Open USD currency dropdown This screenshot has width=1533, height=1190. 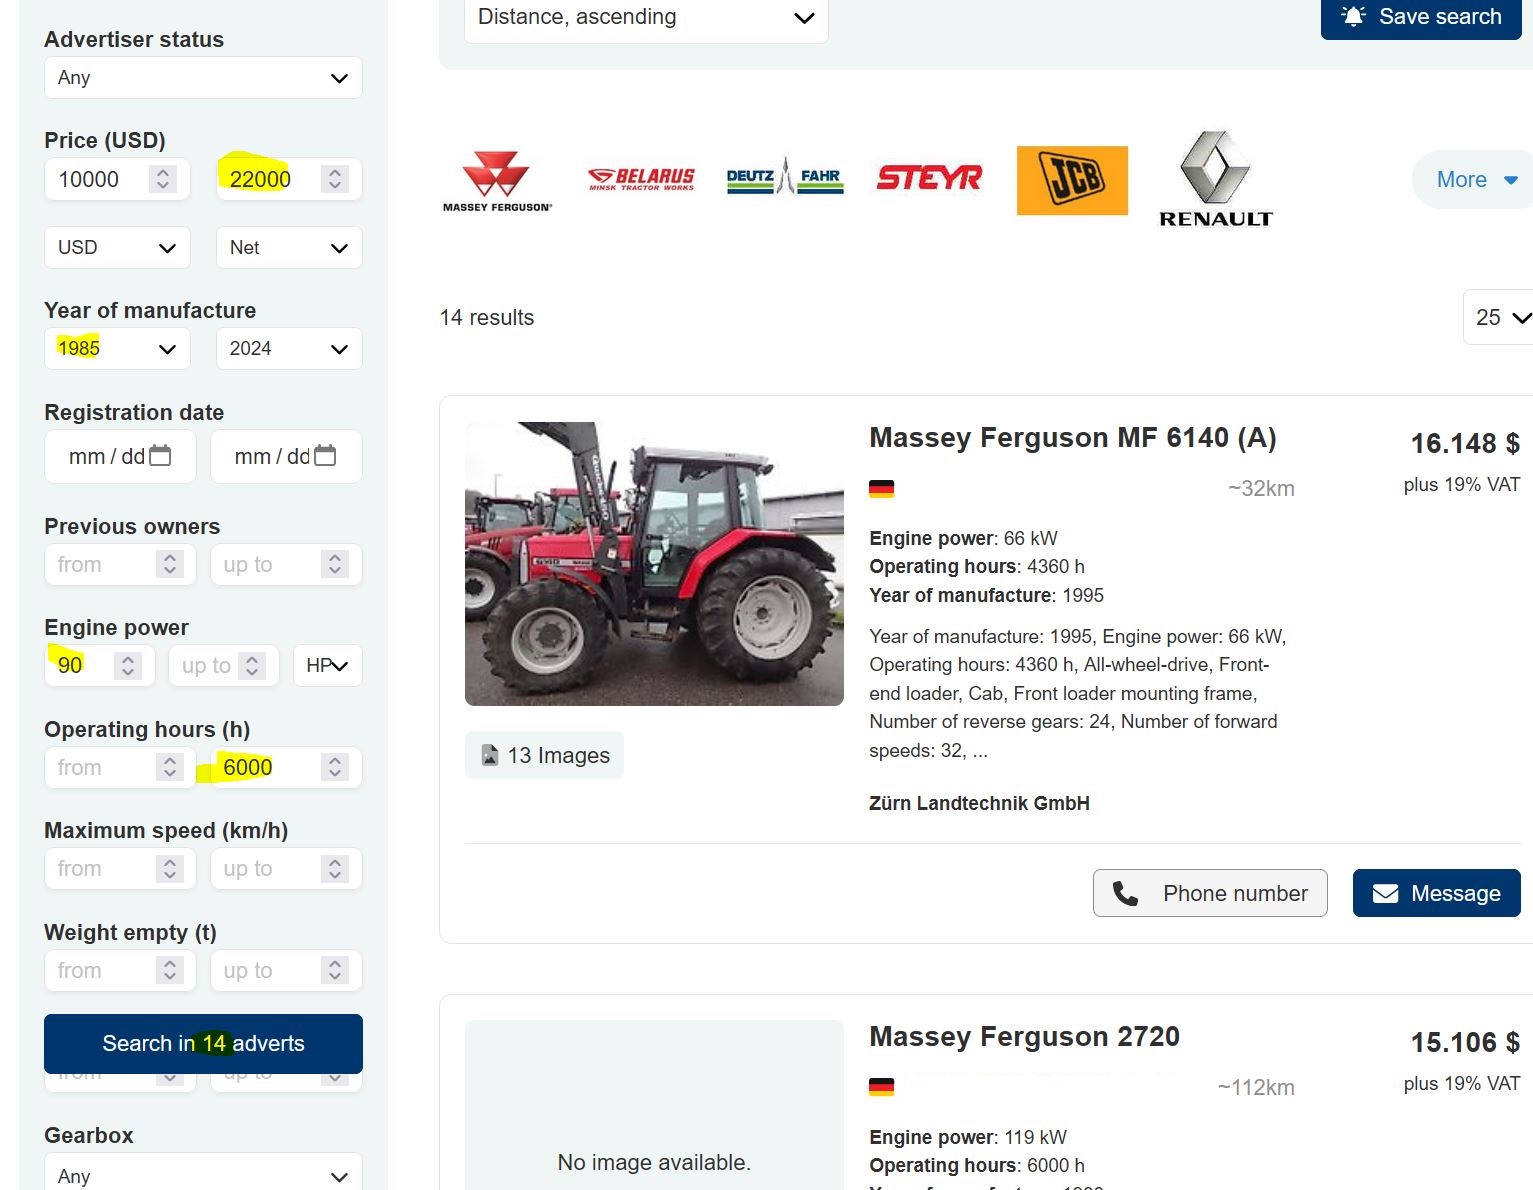[117, 248]
